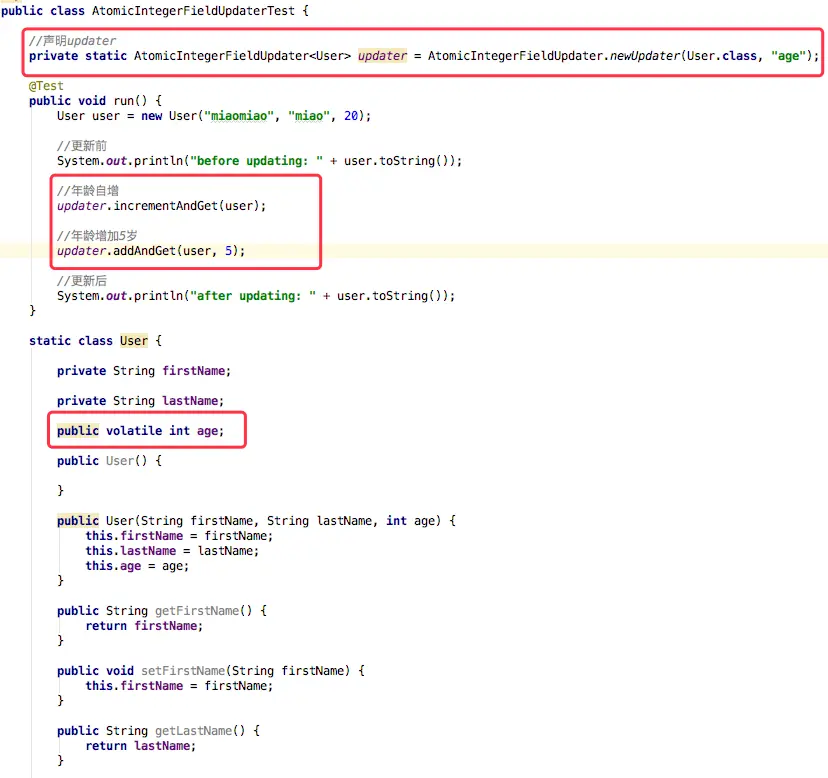Click the "int age" constructor parameter

[411, 521]
